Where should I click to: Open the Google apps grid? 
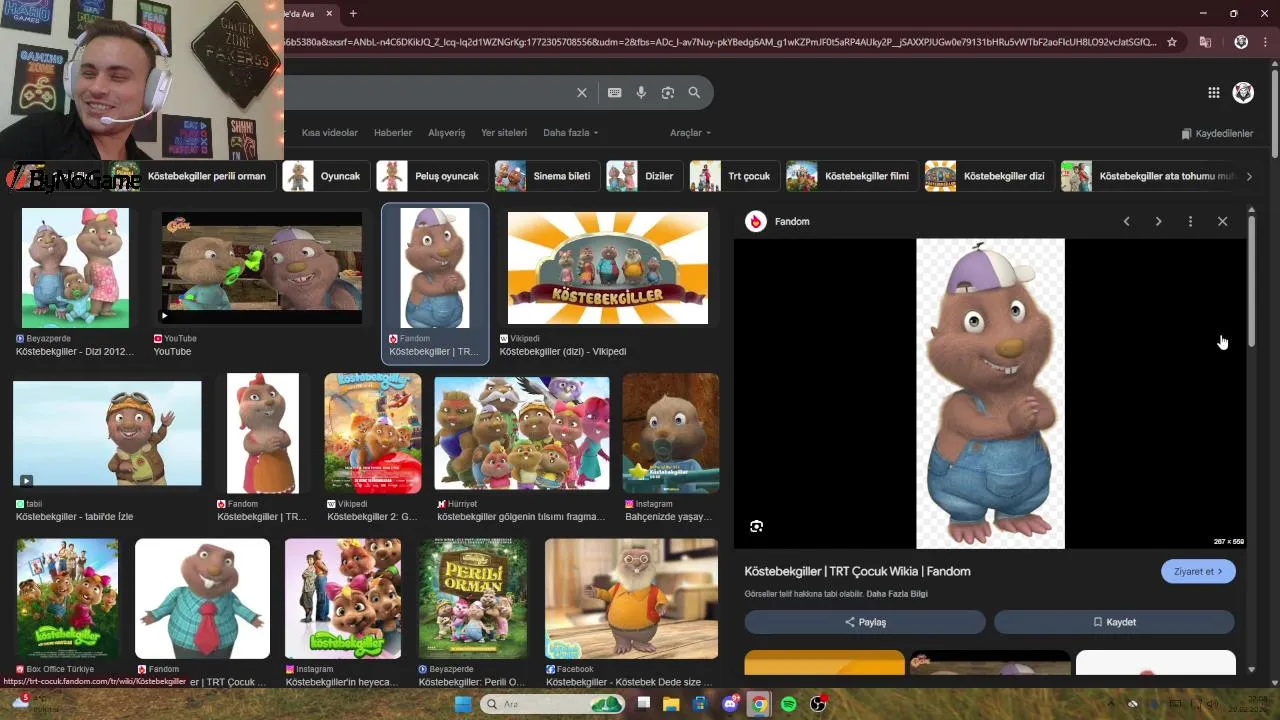(1213, 93)
